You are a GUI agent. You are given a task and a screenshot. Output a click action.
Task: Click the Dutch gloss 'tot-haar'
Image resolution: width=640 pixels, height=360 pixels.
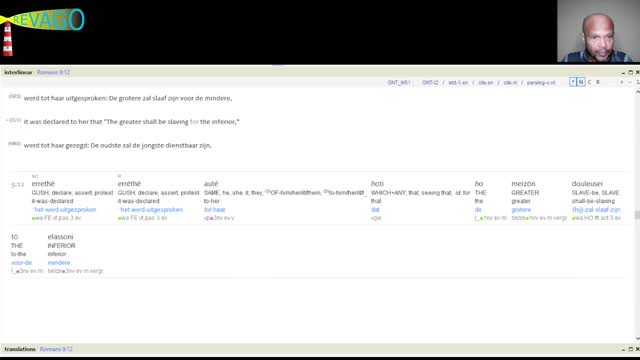point(215,209)
